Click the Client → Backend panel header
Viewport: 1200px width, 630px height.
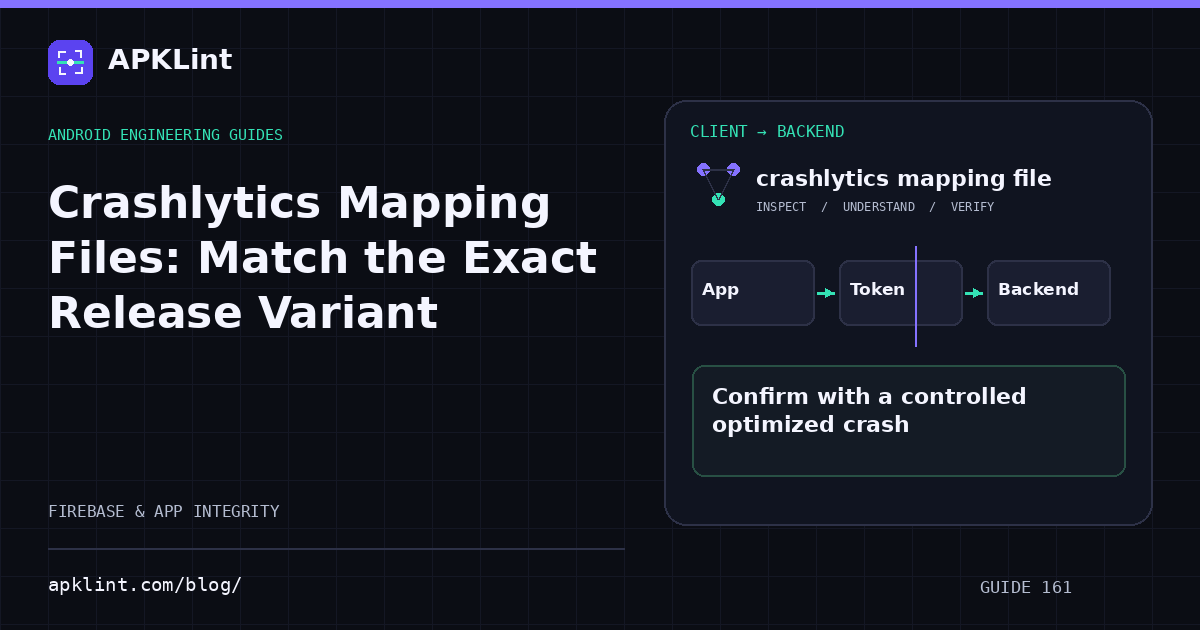(767, 132)
